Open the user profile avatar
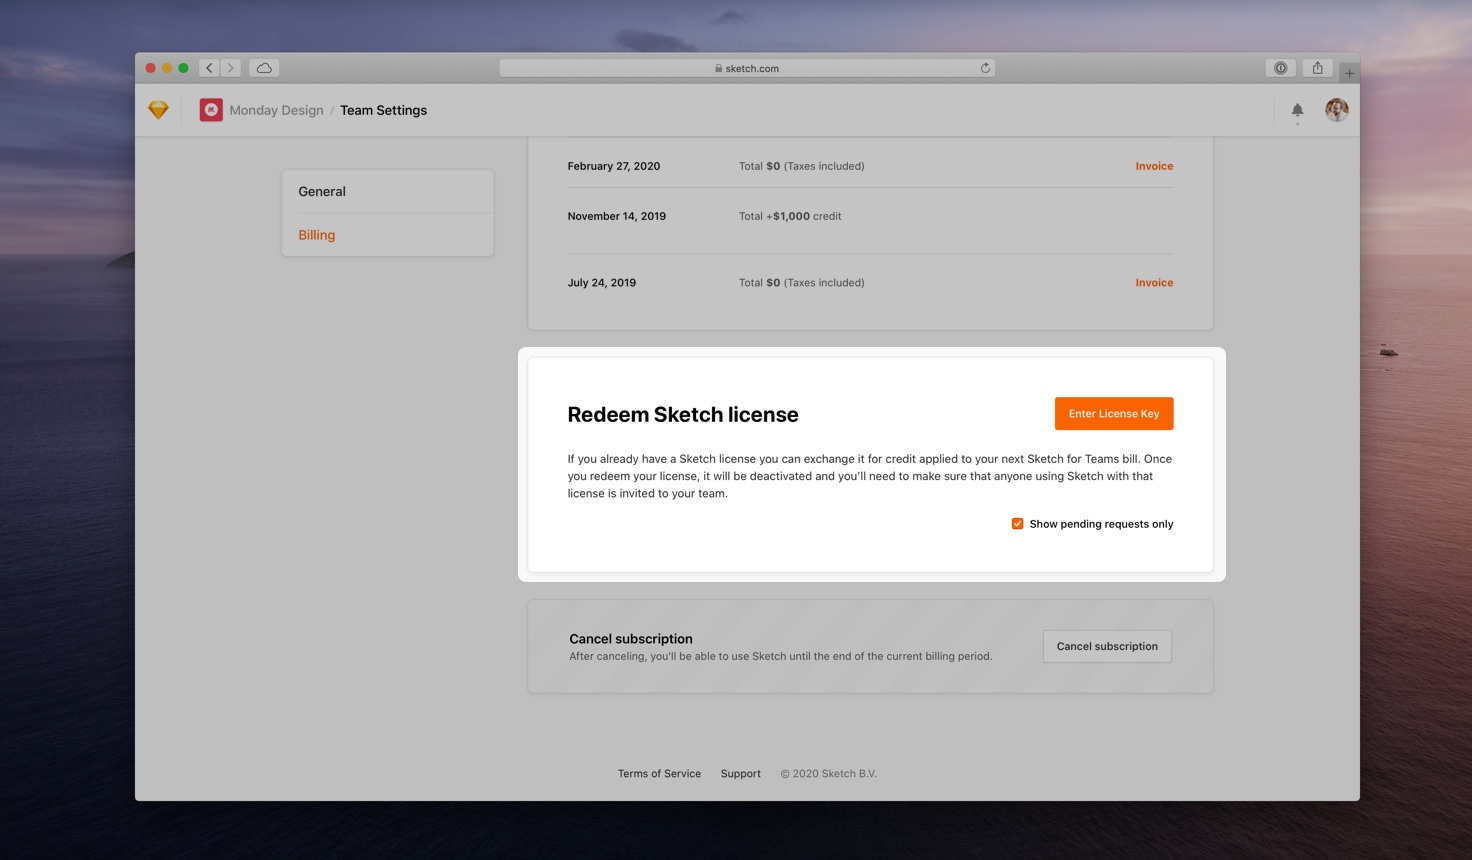The width and height of the screenshot is (1472, 860). (x=1336, y=110)
